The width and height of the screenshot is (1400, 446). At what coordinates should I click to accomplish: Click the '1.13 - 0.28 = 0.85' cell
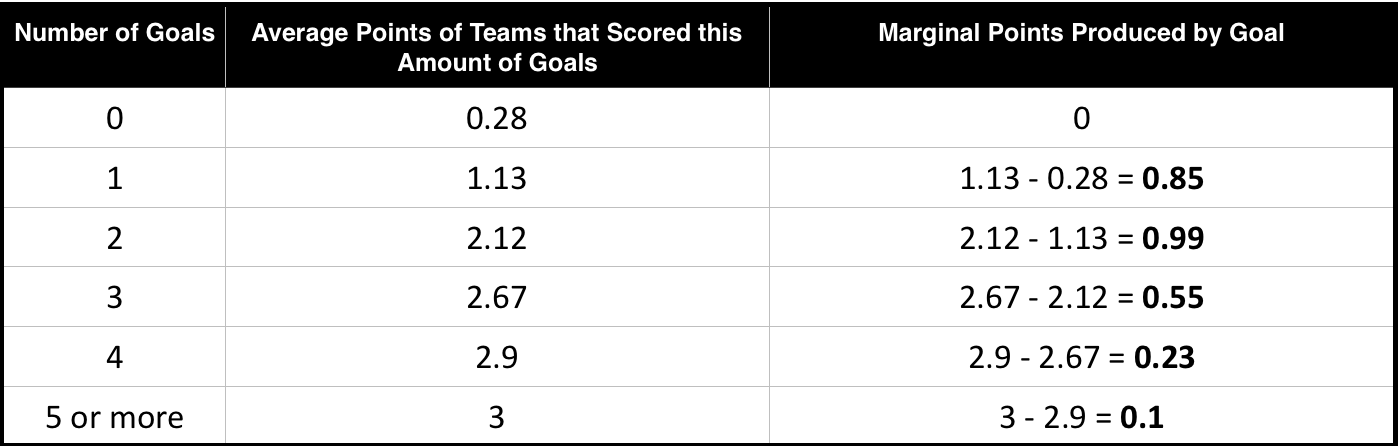[1081, 178]
